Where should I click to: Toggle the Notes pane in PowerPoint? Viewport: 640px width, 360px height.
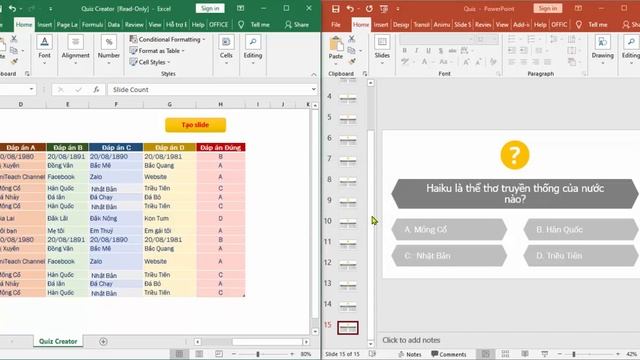pyautogui.click(x=410, y=354)
